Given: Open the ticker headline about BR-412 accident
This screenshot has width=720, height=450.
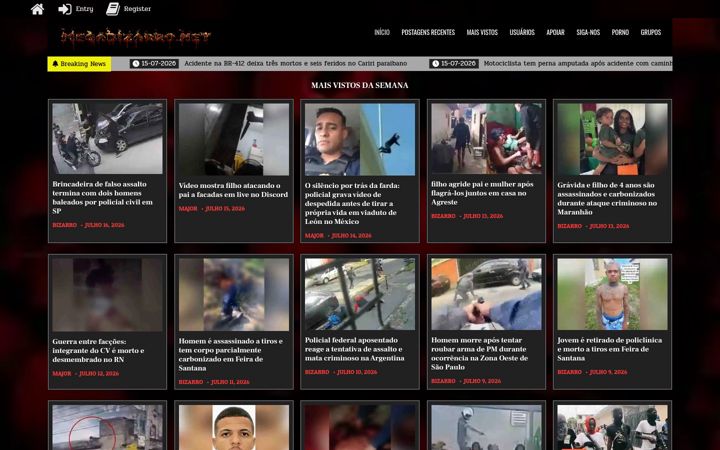Looking at the screenshot, I should (x=296, y=64).
